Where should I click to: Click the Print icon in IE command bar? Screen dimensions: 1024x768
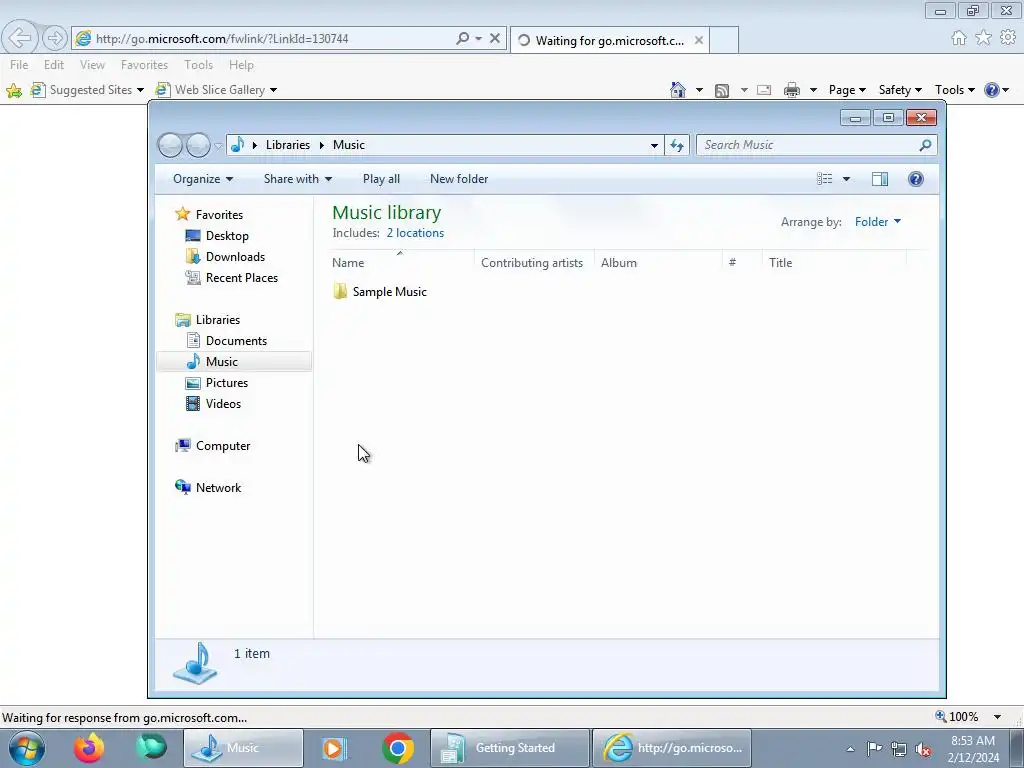pos(792,90)
